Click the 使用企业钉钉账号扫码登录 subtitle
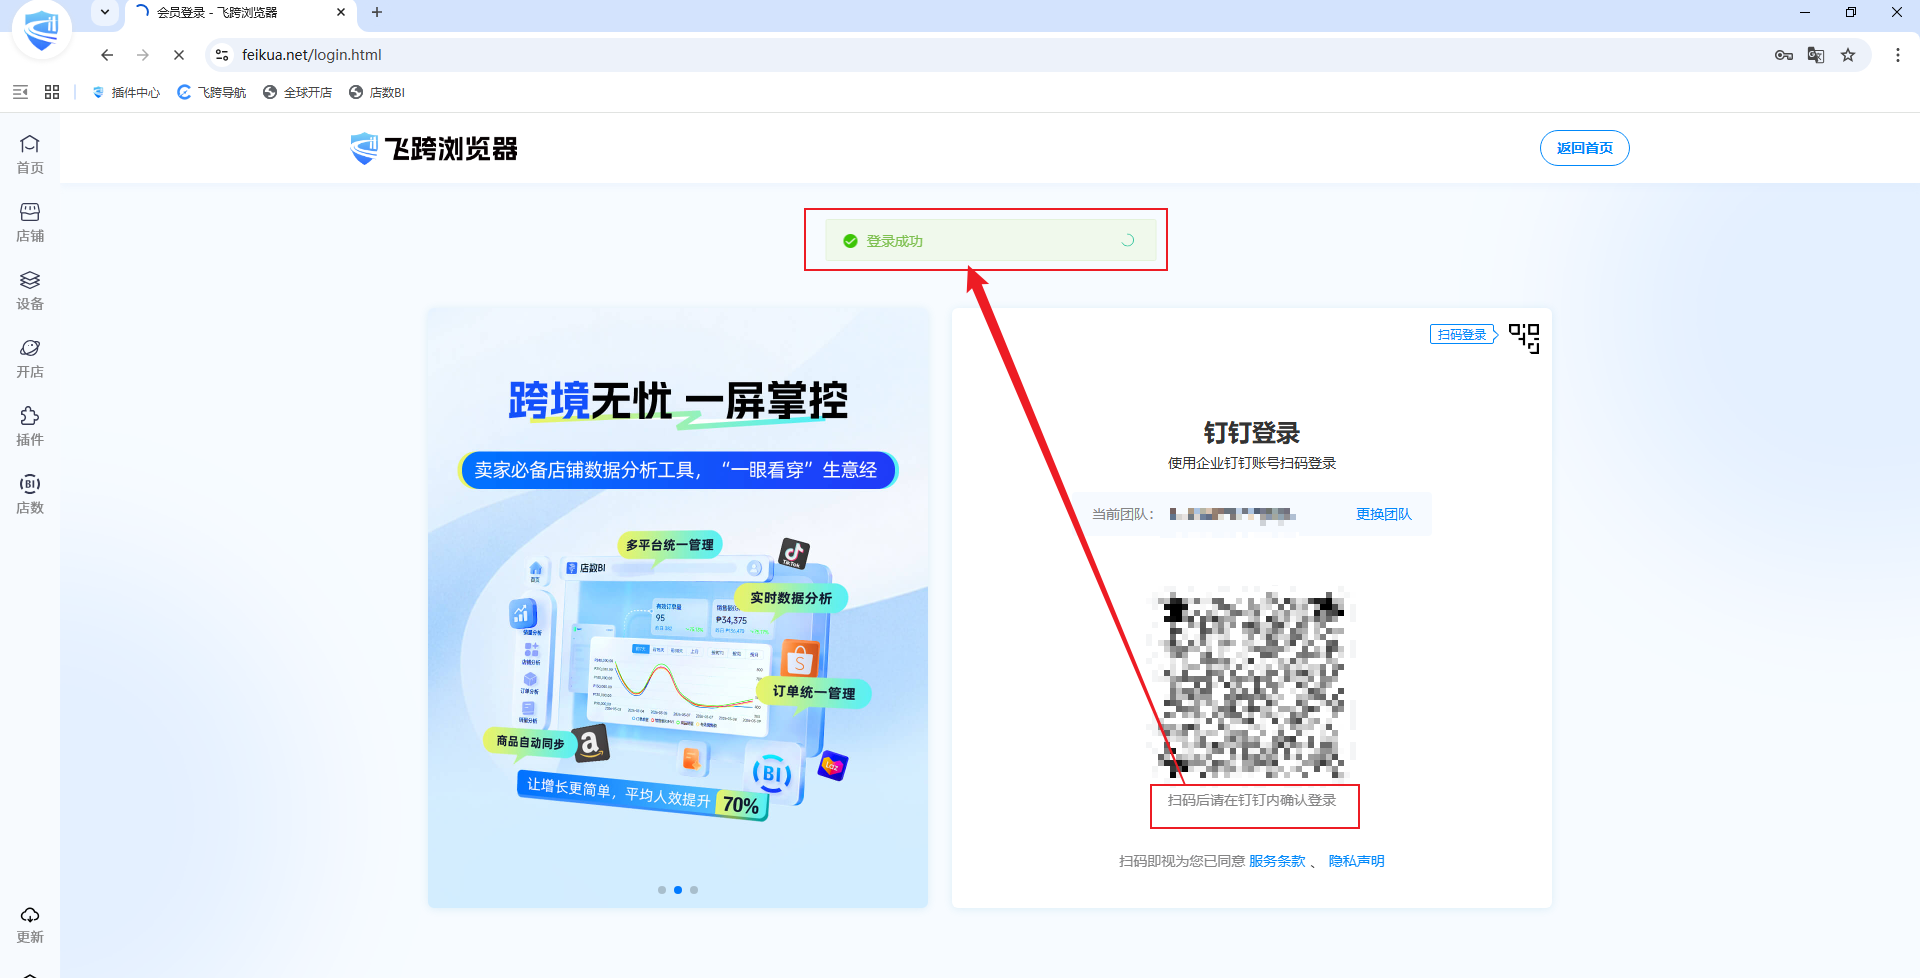Viewport: 1920px width, 978px height. pyautogui.click(x=1252, y=463)
